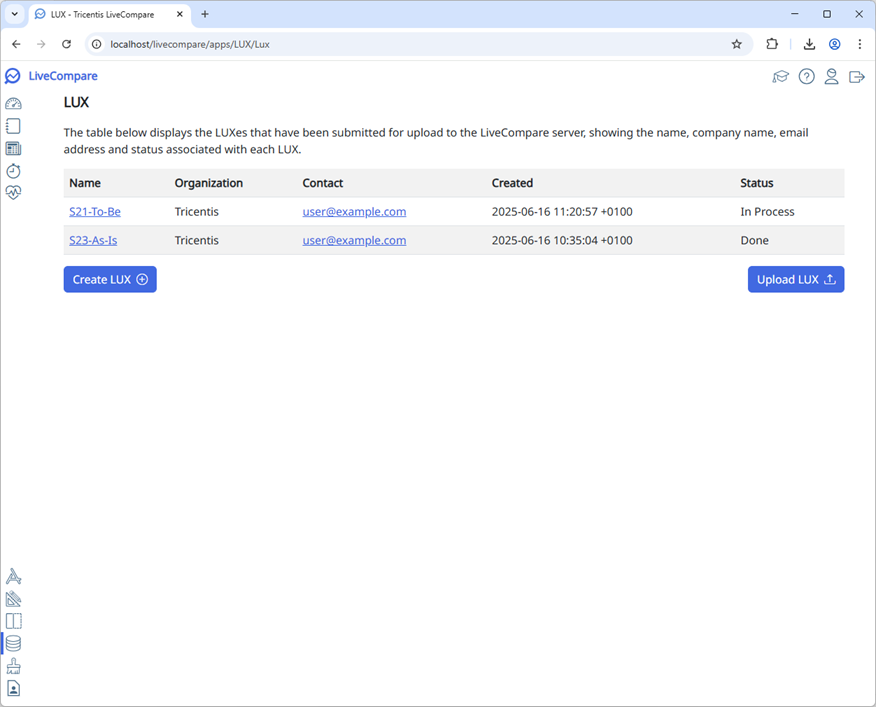Click the notebook icon in left sidebar

pos(13,126)
